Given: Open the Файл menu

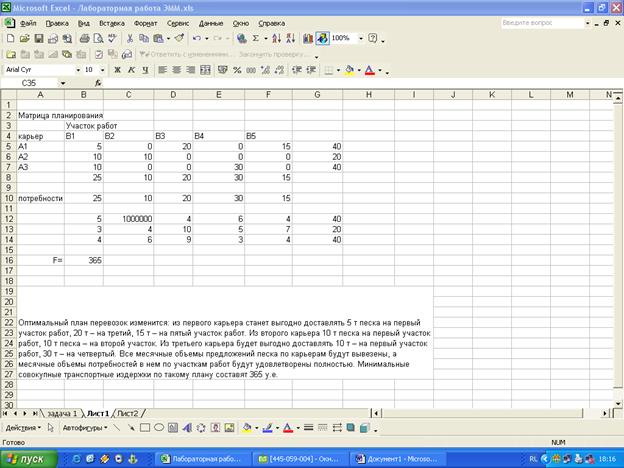Looking at the screenshot, I should pyautogui.click(x=28, y=23).
